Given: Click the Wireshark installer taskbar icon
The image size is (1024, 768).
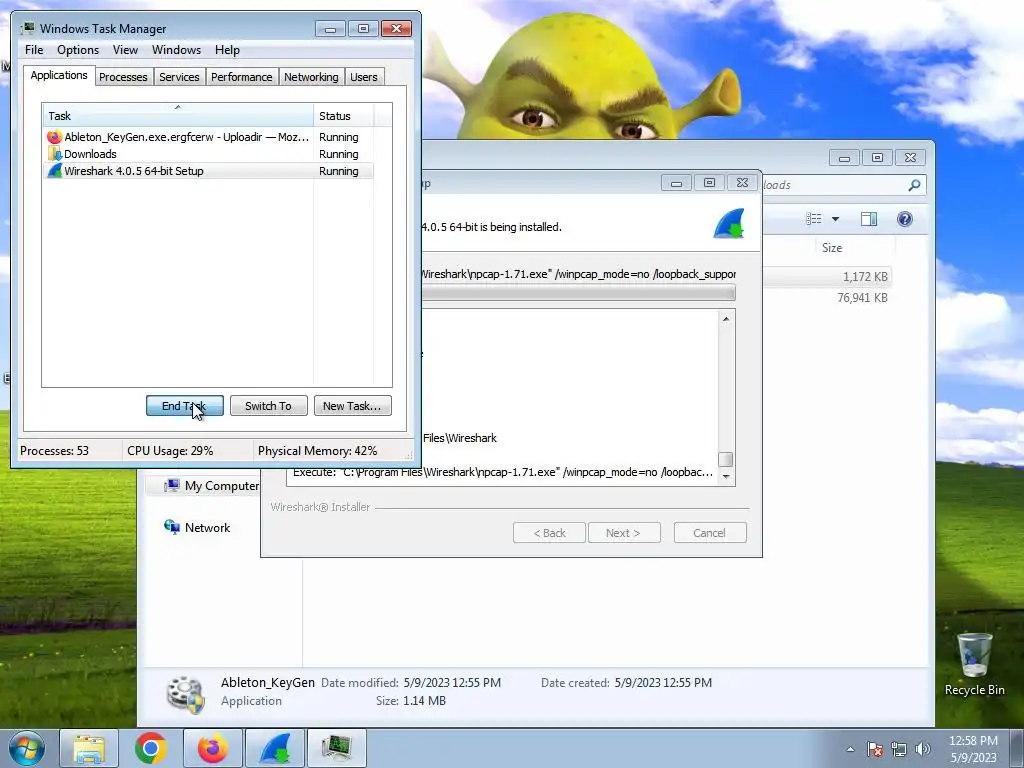Looking at the screenshot, I should click(x=275, y=748).
